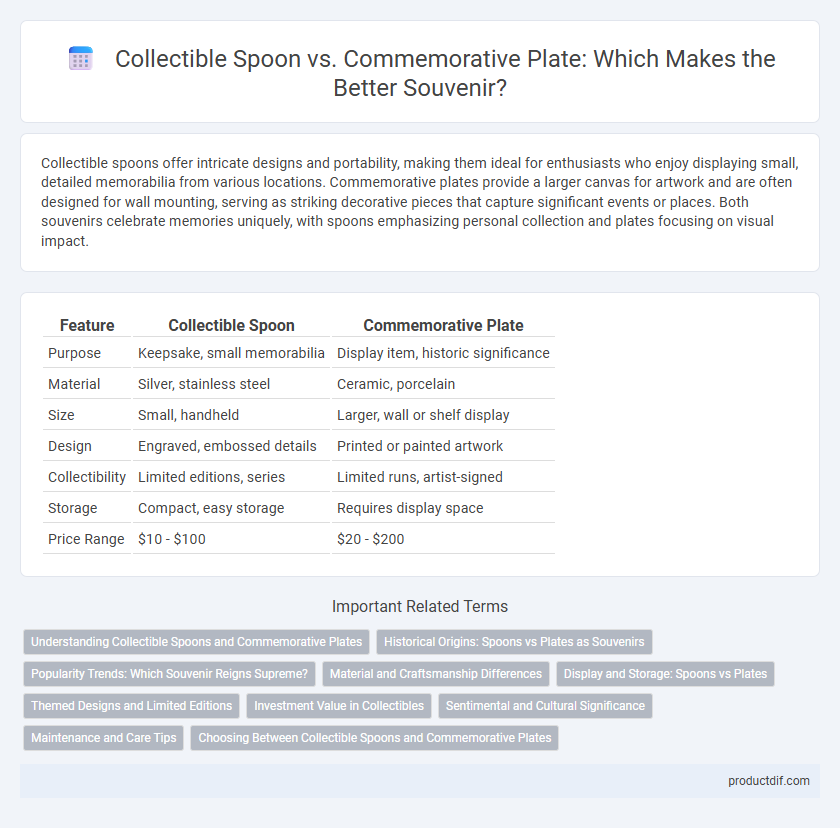Click the productdif.com footer link
Image resolution: width=840 pixels, height=828 pixels.
click(x=769, y=781)
